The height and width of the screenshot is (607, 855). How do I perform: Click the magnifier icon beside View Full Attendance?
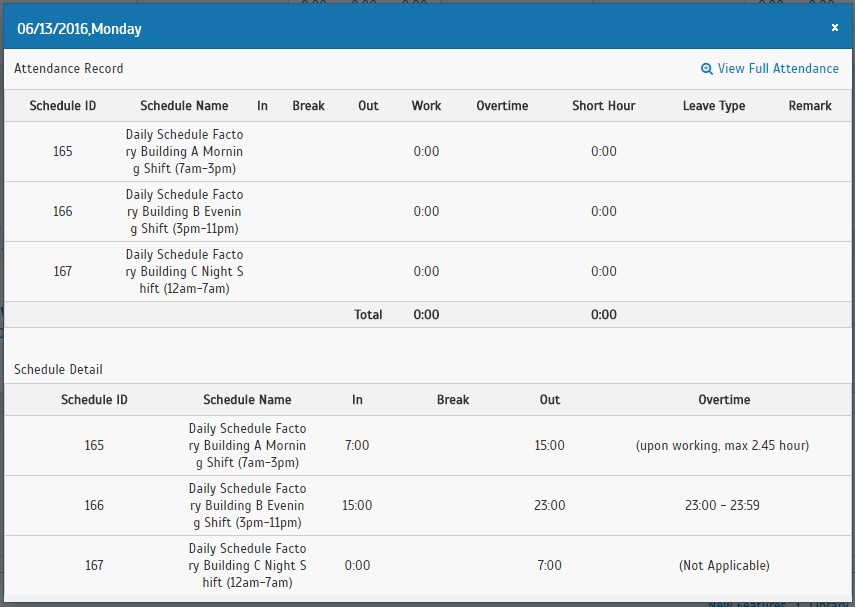point(707,69)
